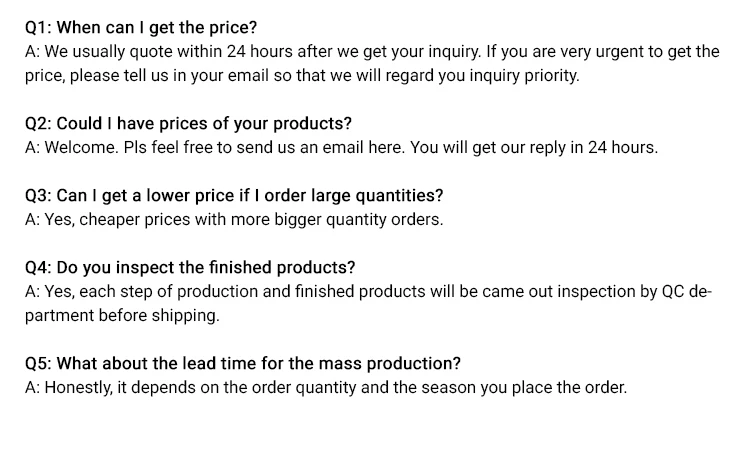Select the answer about order quantity and season
This screenshot has width=750, height=458.
point(326,387)
